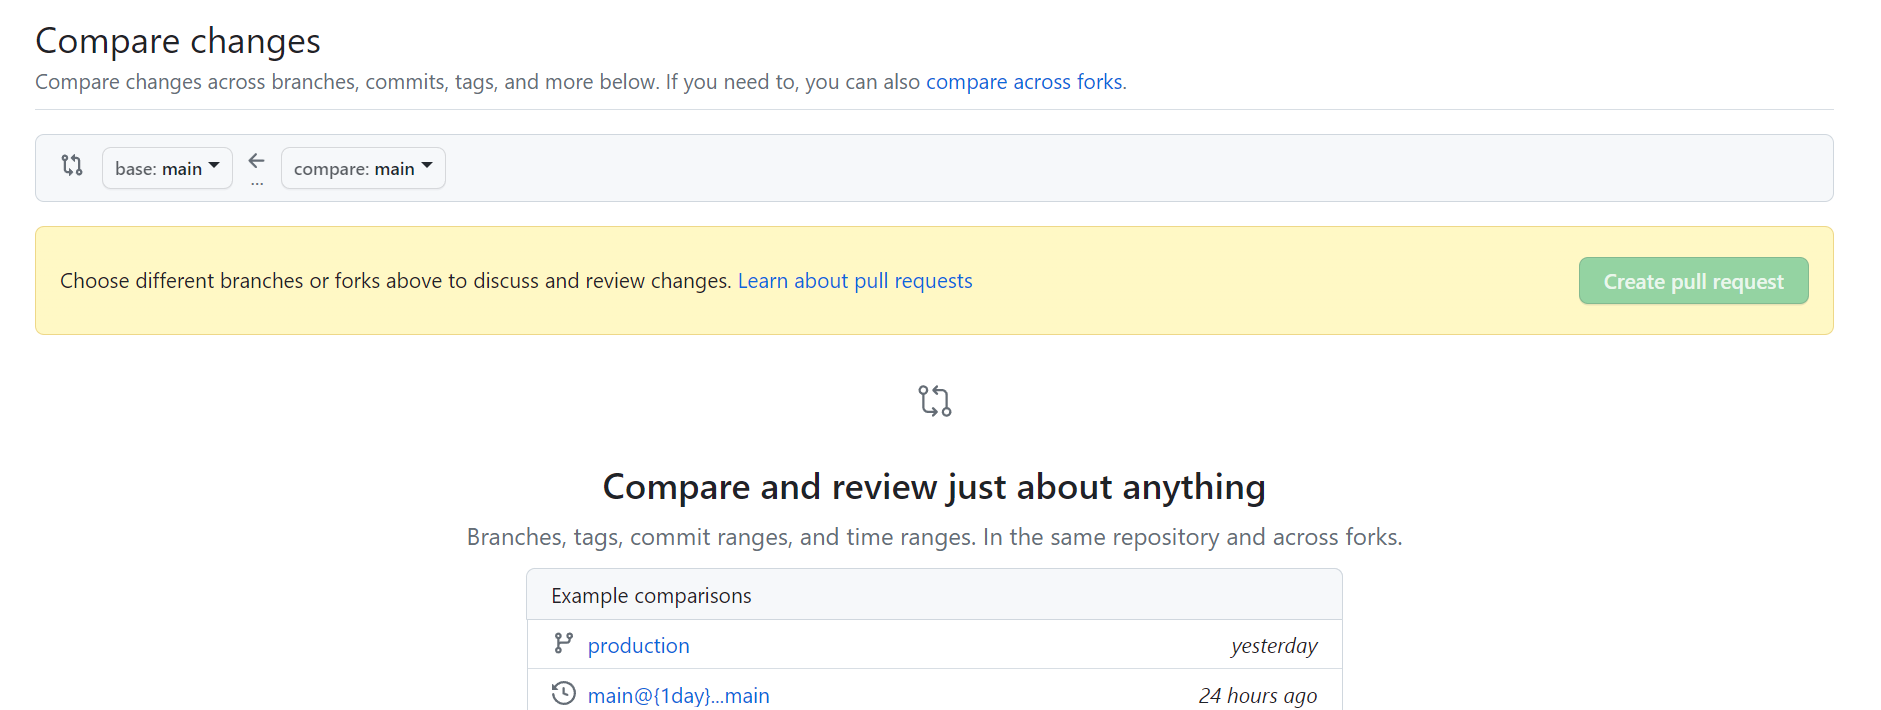Click the large centered compare icon

(935, 401)
